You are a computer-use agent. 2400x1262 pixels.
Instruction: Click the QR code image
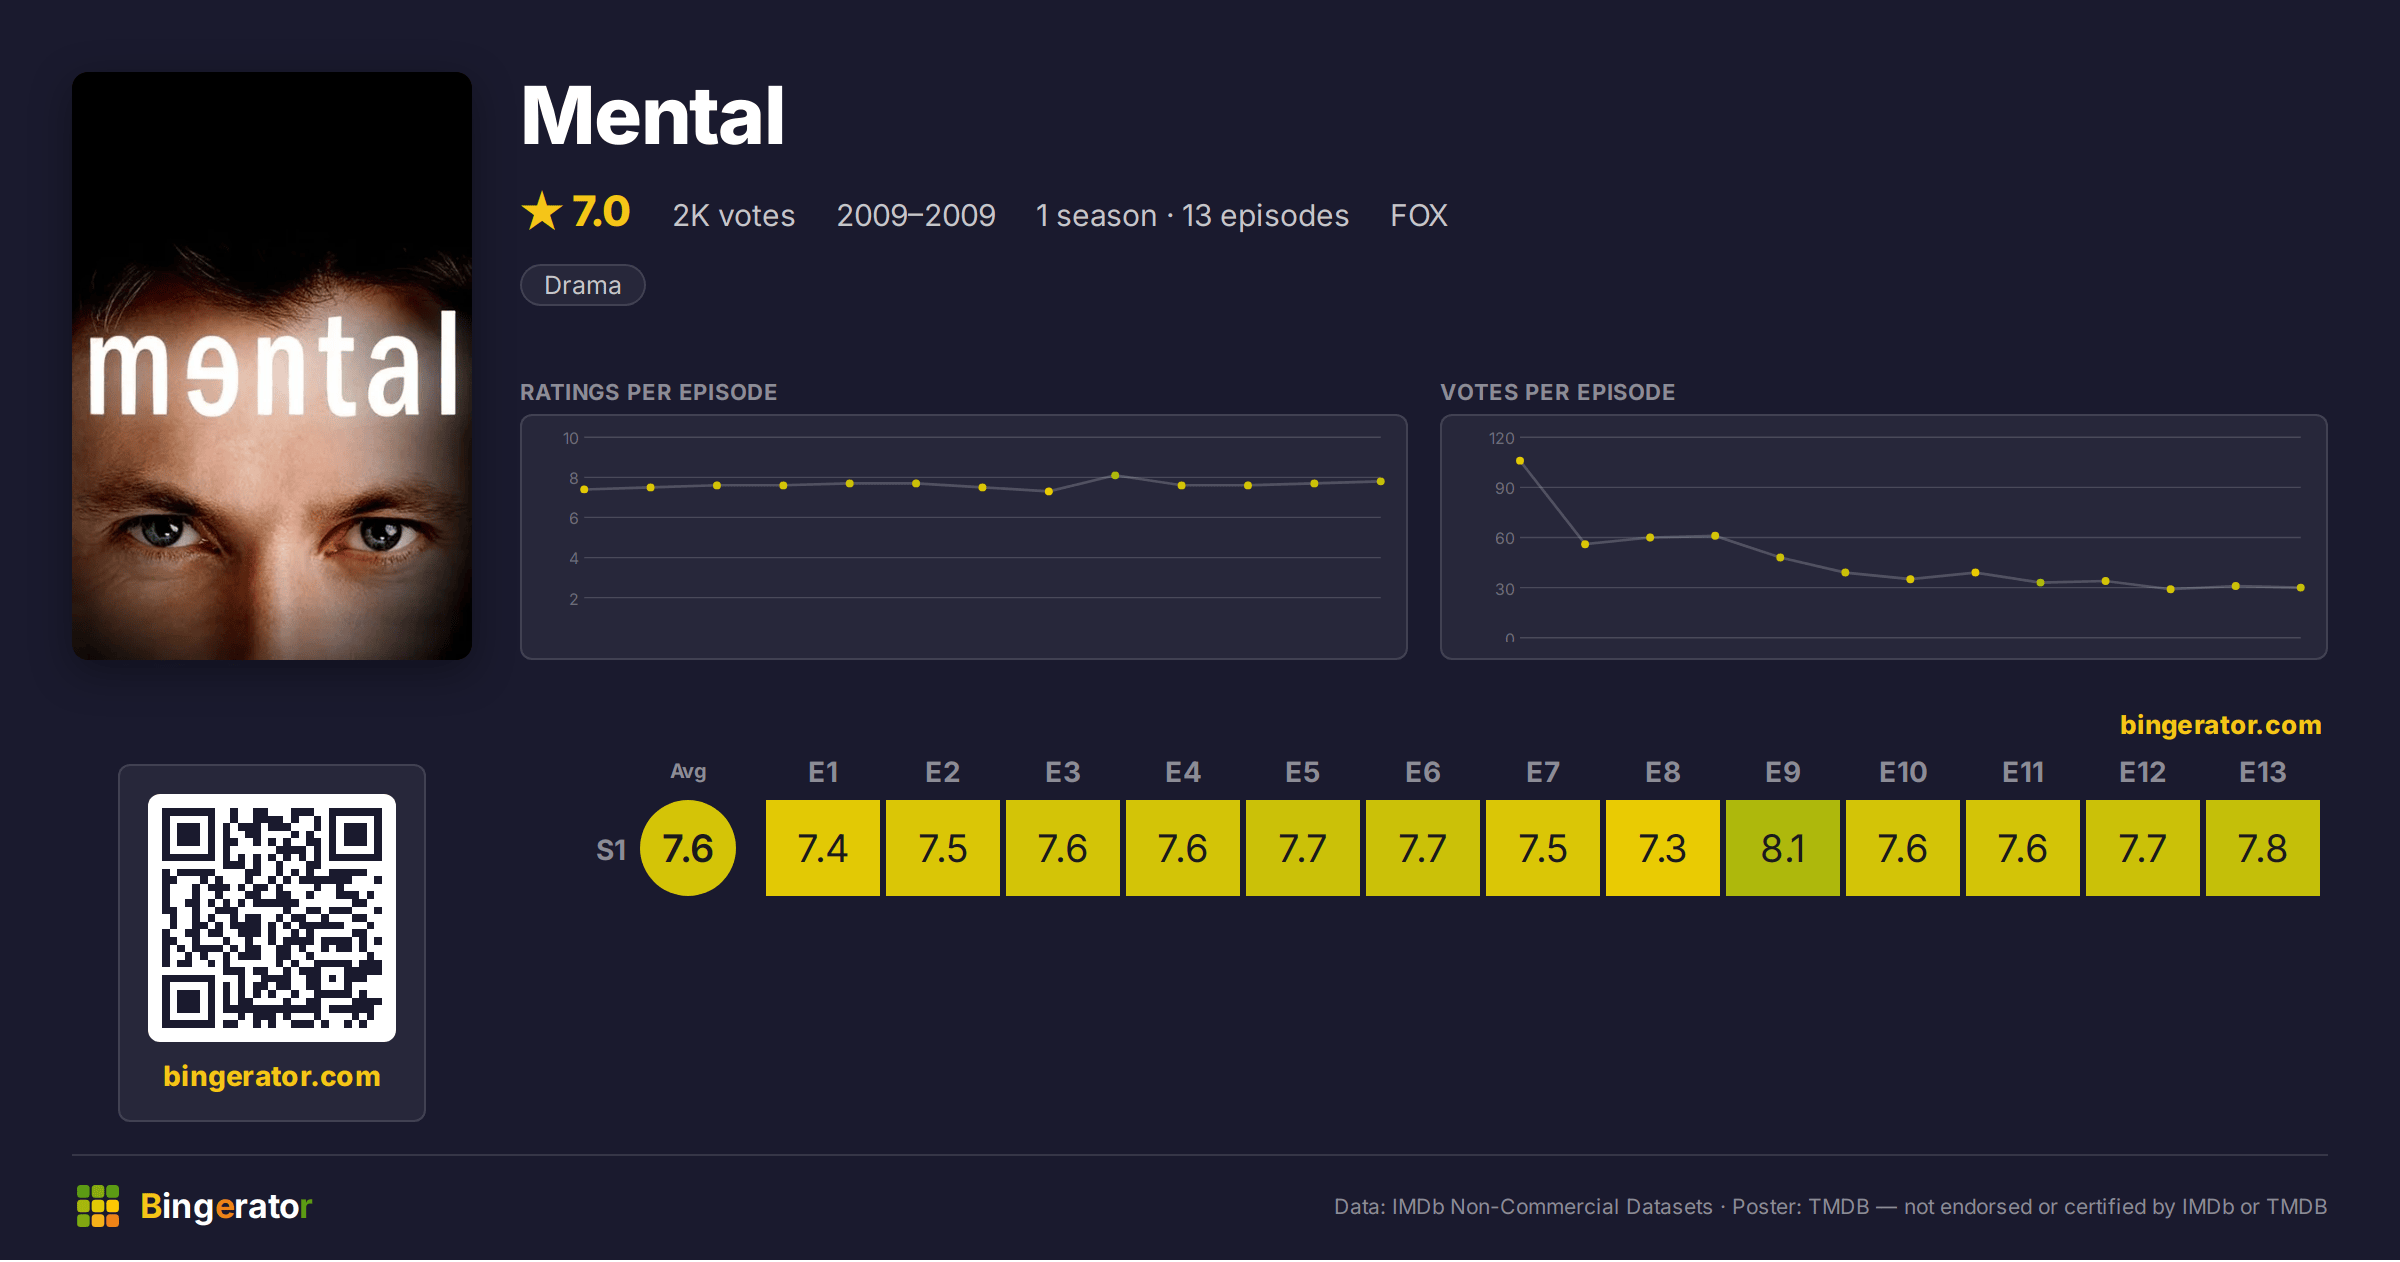(272, 918)
